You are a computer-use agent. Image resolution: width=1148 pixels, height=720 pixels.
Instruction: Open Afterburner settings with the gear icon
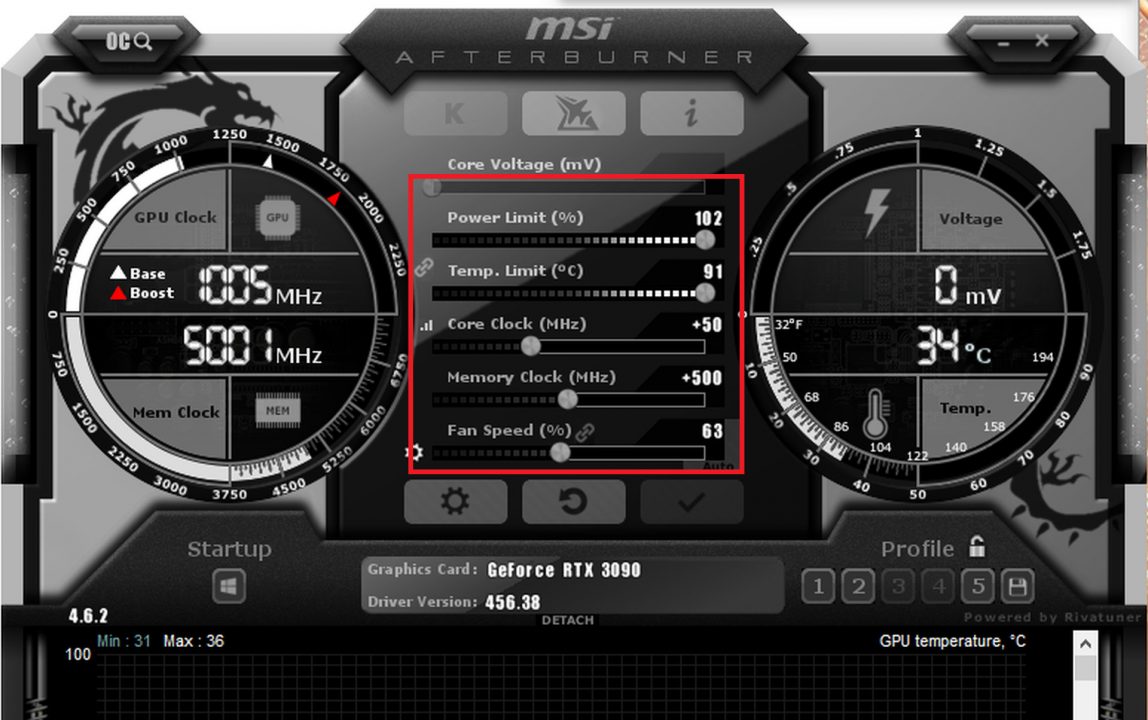pos(456,502)
